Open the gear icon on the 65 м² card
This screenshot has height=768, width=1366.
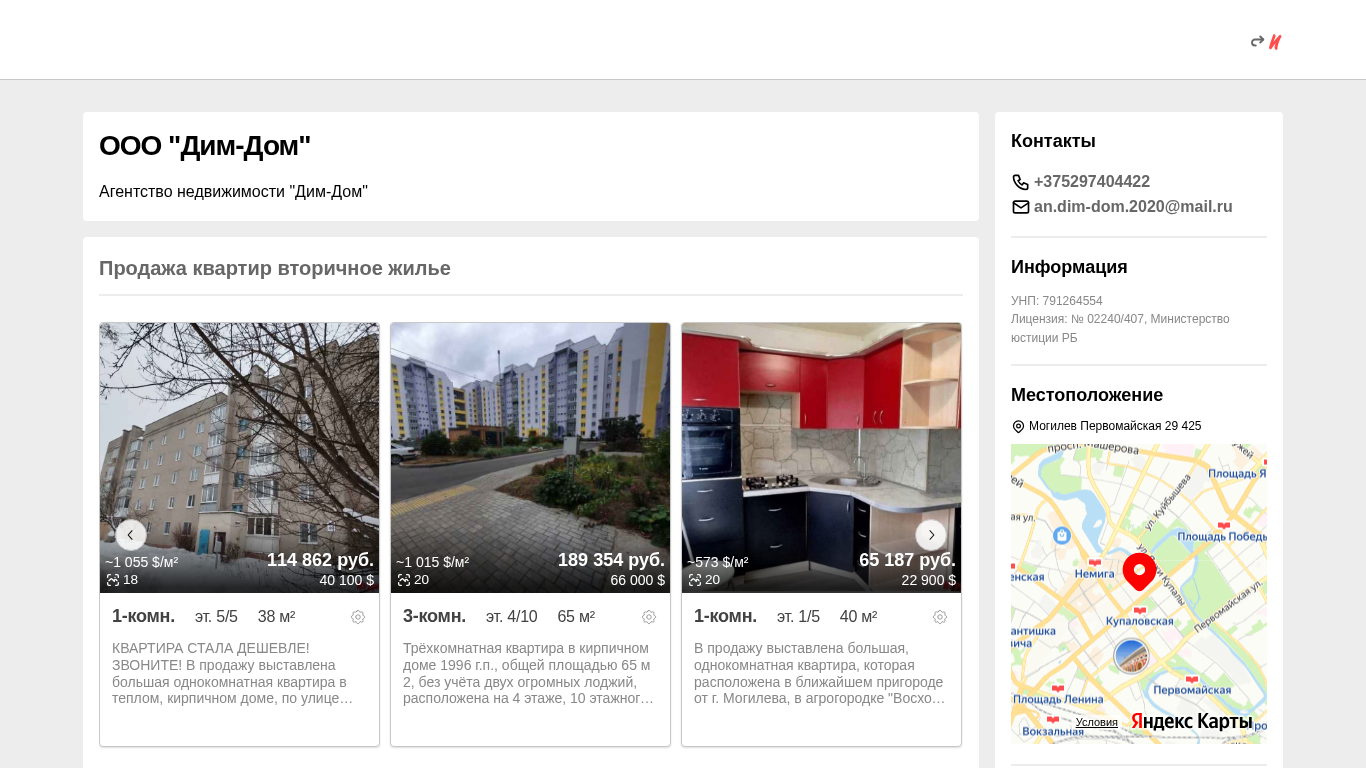(649, 617)
